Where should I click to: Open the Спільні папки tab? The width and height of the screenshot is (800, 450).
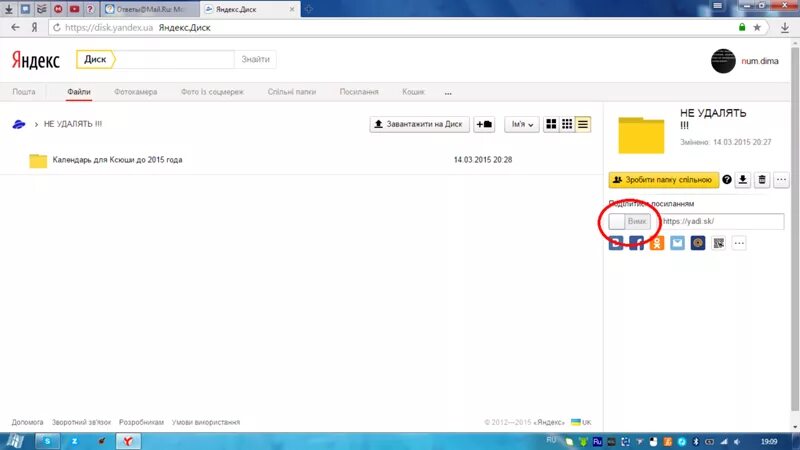(292, 92)
